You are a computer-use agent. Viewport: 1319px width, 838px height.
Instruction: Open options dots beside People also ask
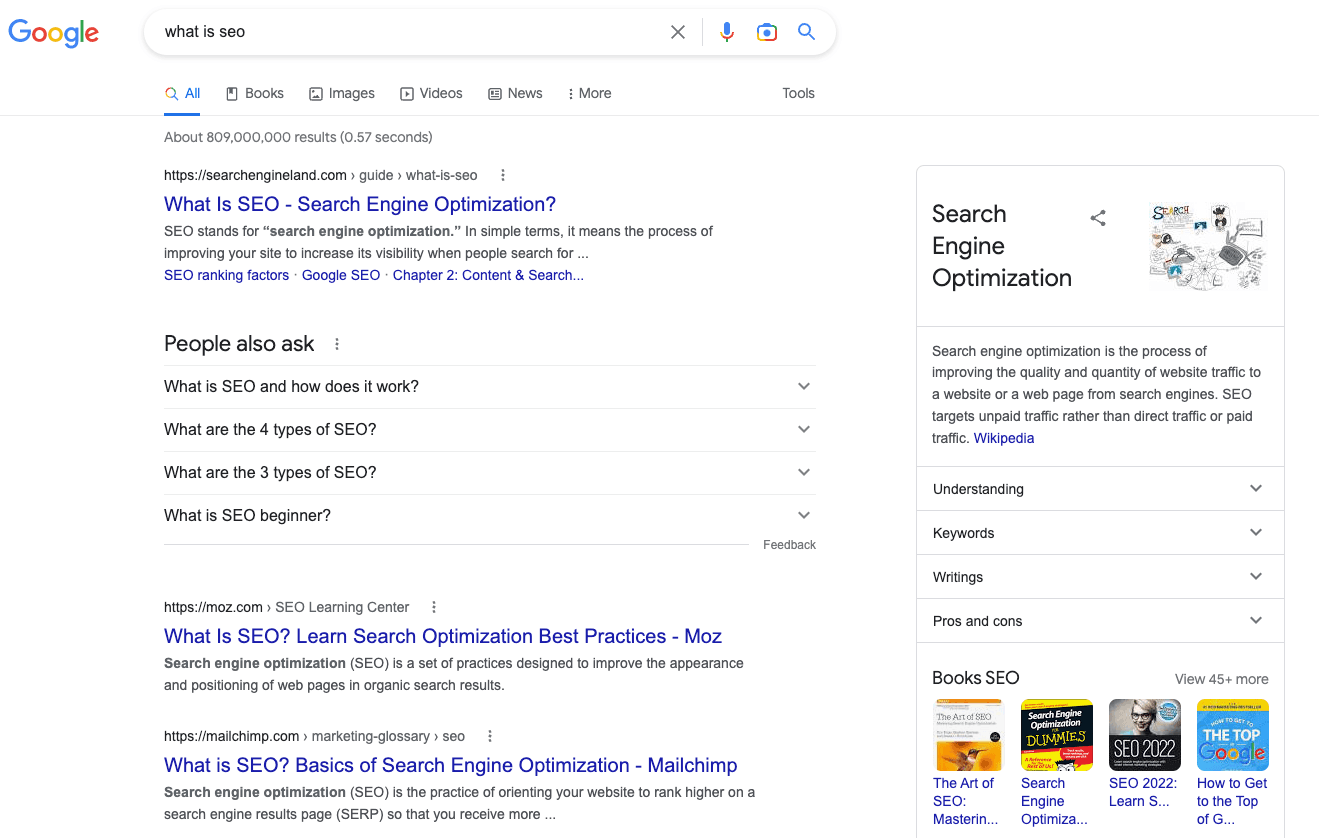point(337,344)
